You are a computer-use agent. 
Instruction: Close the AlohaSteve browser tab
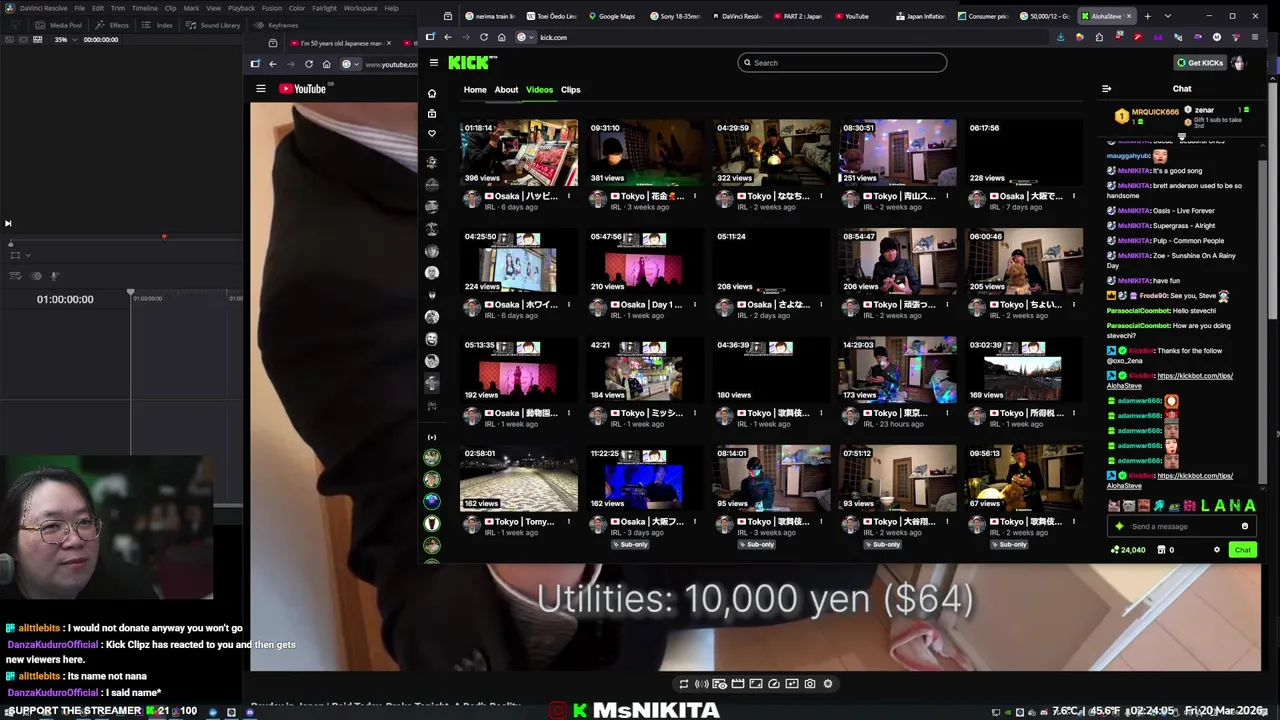(x=1129, y=16)
